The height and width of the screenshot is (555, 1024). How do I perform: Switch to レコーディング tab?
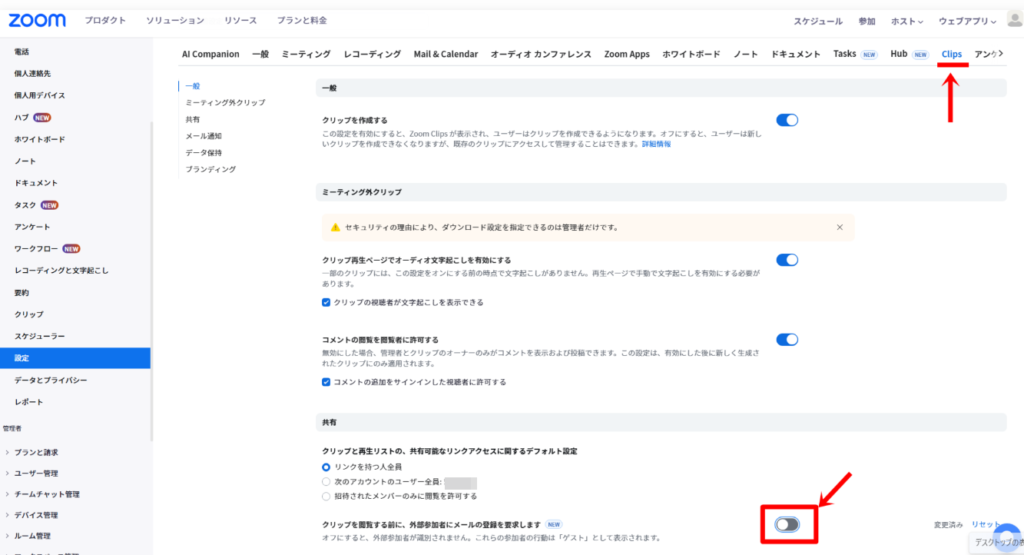tap(372, 54)
